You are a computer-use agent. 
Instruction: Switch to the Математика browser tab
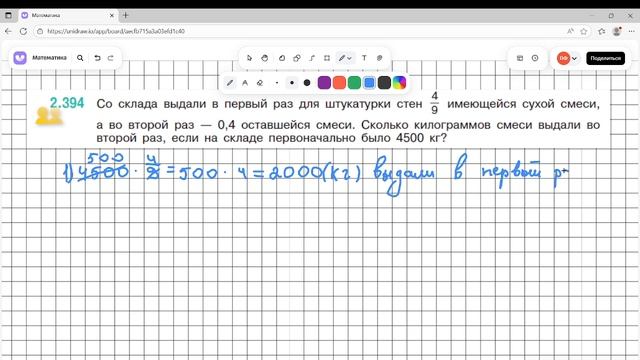pos(67,15)
